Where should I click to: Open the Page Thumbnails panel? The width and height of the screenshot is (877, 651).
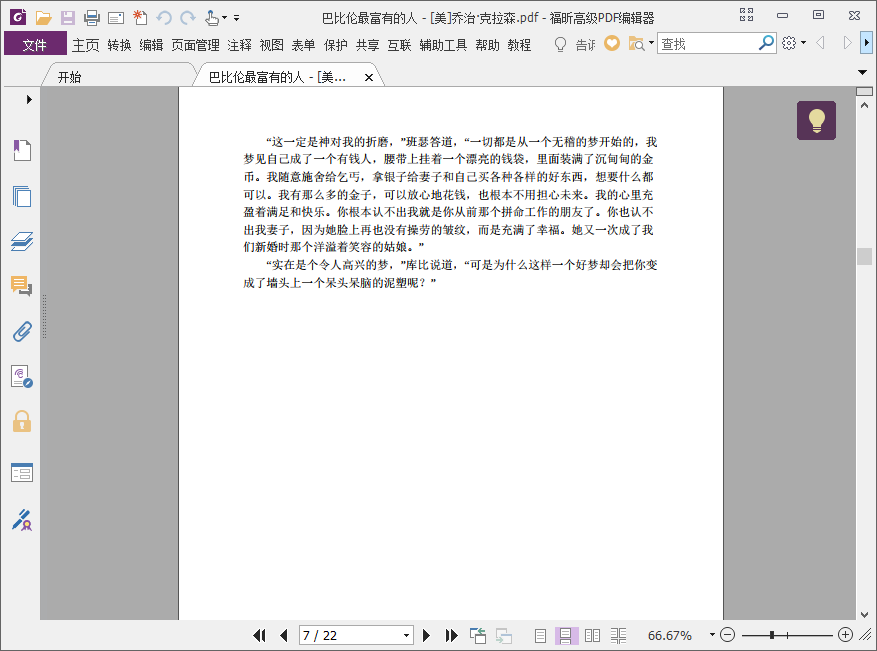click(x=22, y=196)
